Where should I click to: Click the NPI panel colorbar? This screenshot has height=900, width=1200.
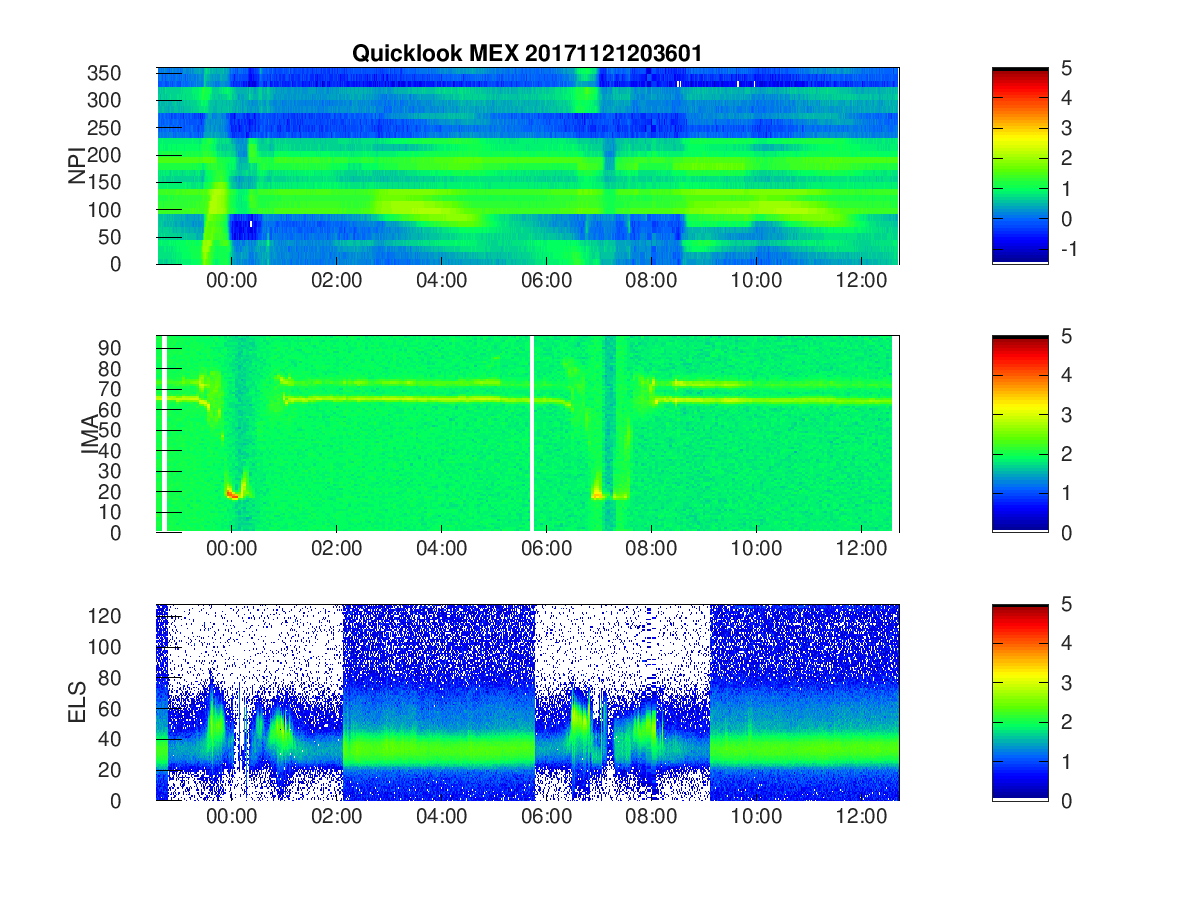[x=1020, y=166]
